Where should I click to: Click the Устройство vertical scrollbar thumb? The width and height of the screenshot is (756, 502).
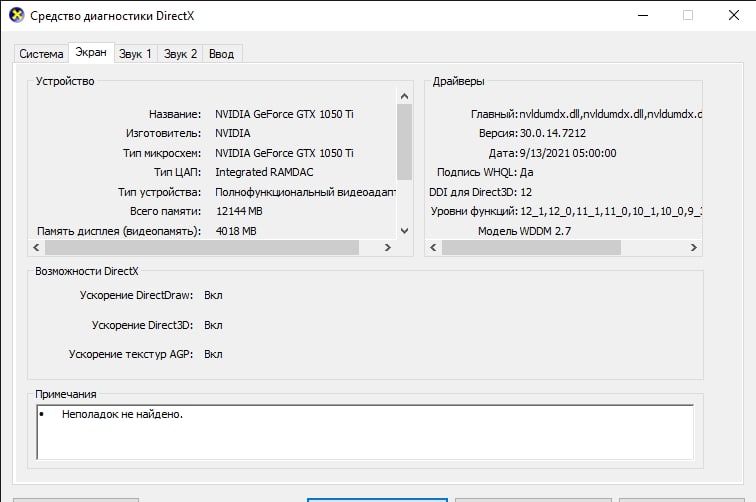[x=405, y=142]
